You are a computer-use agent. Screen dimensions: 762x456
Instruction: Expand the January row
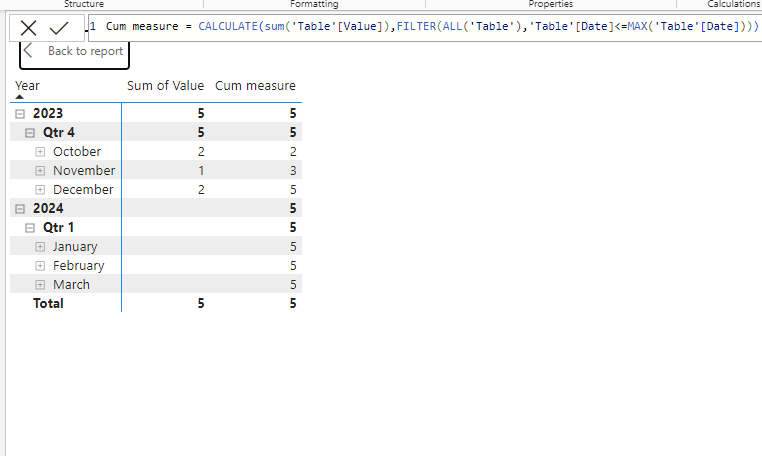pyautogui.click(x=40, y=246)
